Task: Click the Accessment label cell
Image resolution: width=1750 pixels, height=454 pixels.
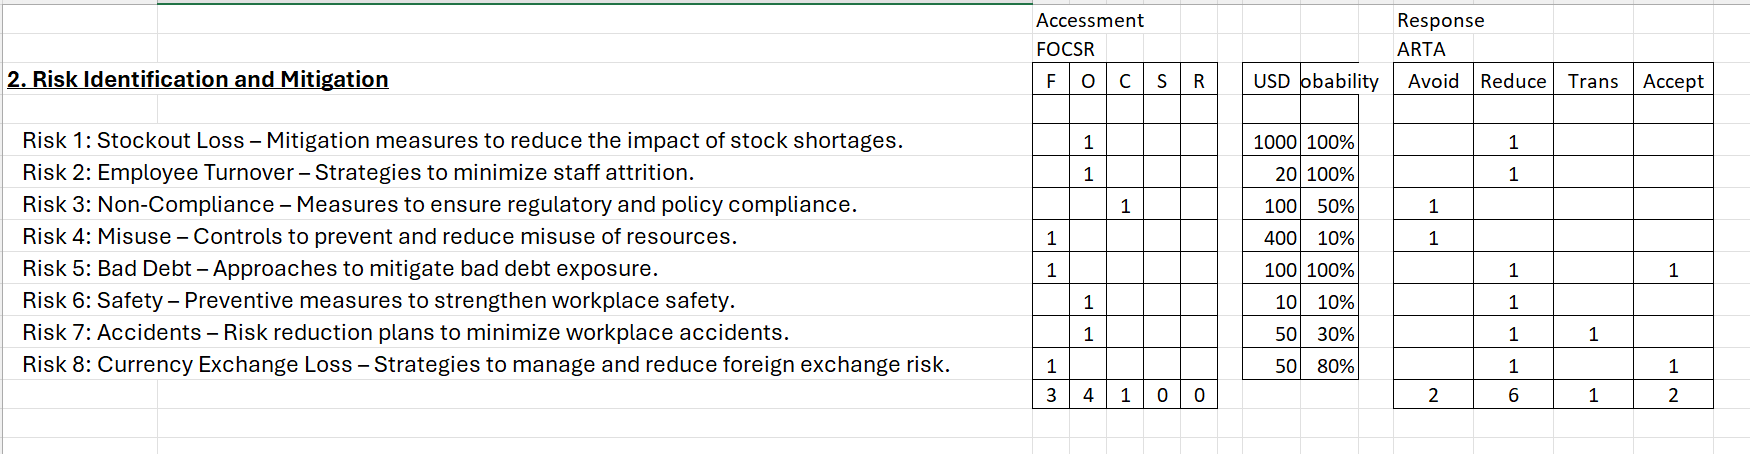Action: 1089,20
